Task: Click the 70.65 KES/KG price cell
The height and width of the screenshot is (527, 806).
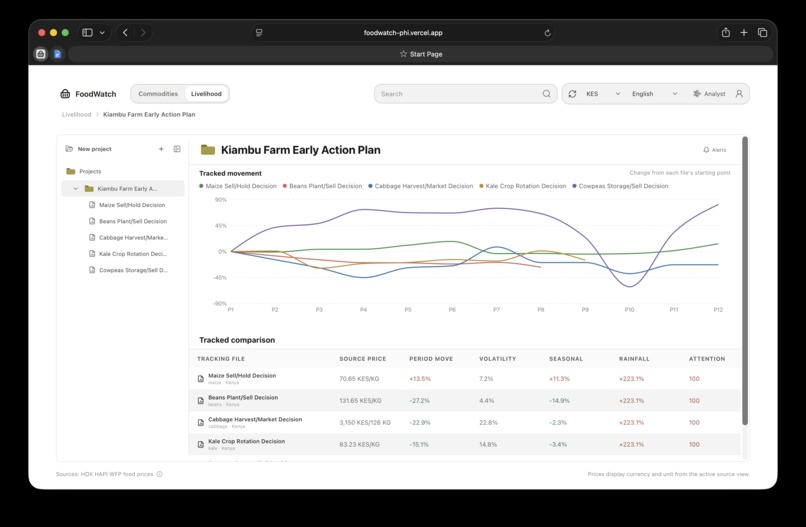Action: pyautogui.click(x=359, y=379)
